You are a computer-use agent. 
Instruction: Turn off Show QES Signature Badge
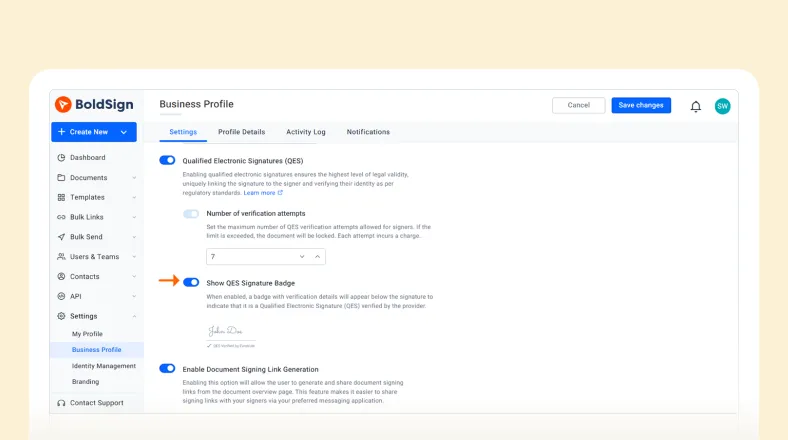click(191, 283)
